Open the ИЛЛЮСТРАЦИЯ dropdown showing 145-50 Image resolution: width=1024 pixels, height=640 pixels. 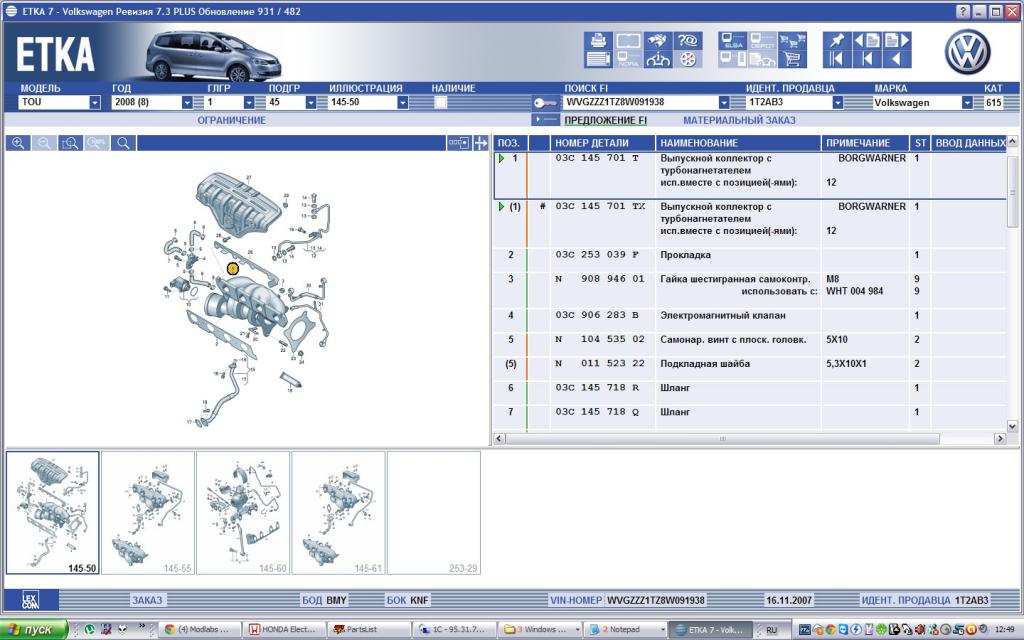pos(403,103)
